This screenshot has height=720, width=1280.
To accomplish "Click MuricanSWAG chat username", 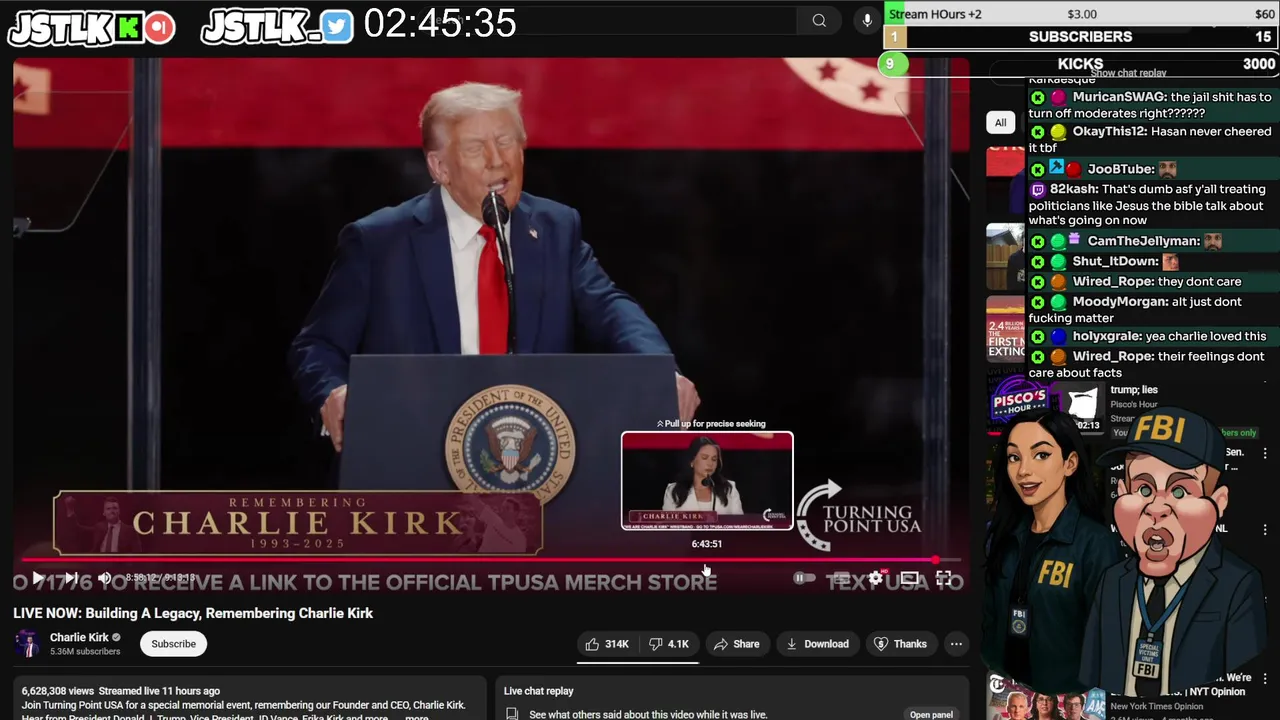I will click(x=1119, y=97).
